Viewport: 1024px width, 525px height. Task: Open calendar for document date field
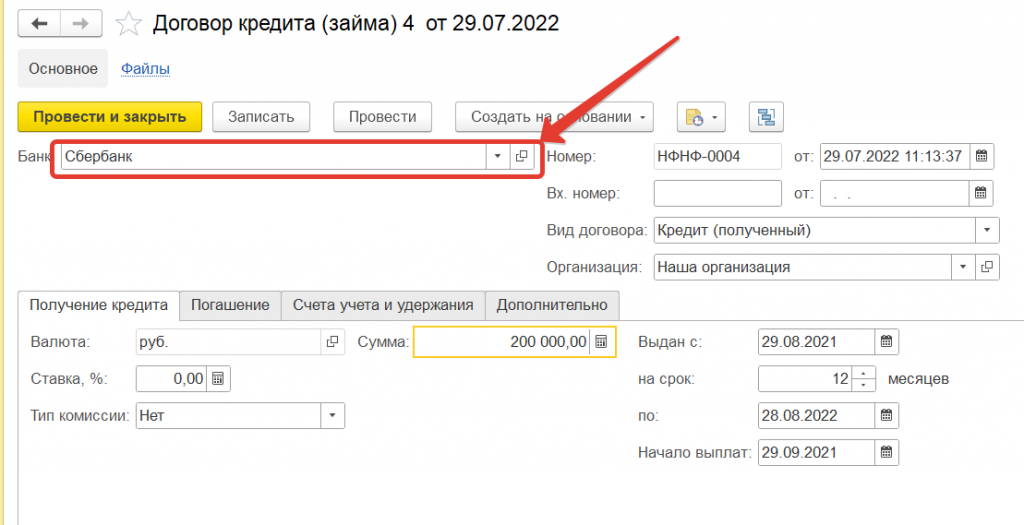[x=981, y=156]
